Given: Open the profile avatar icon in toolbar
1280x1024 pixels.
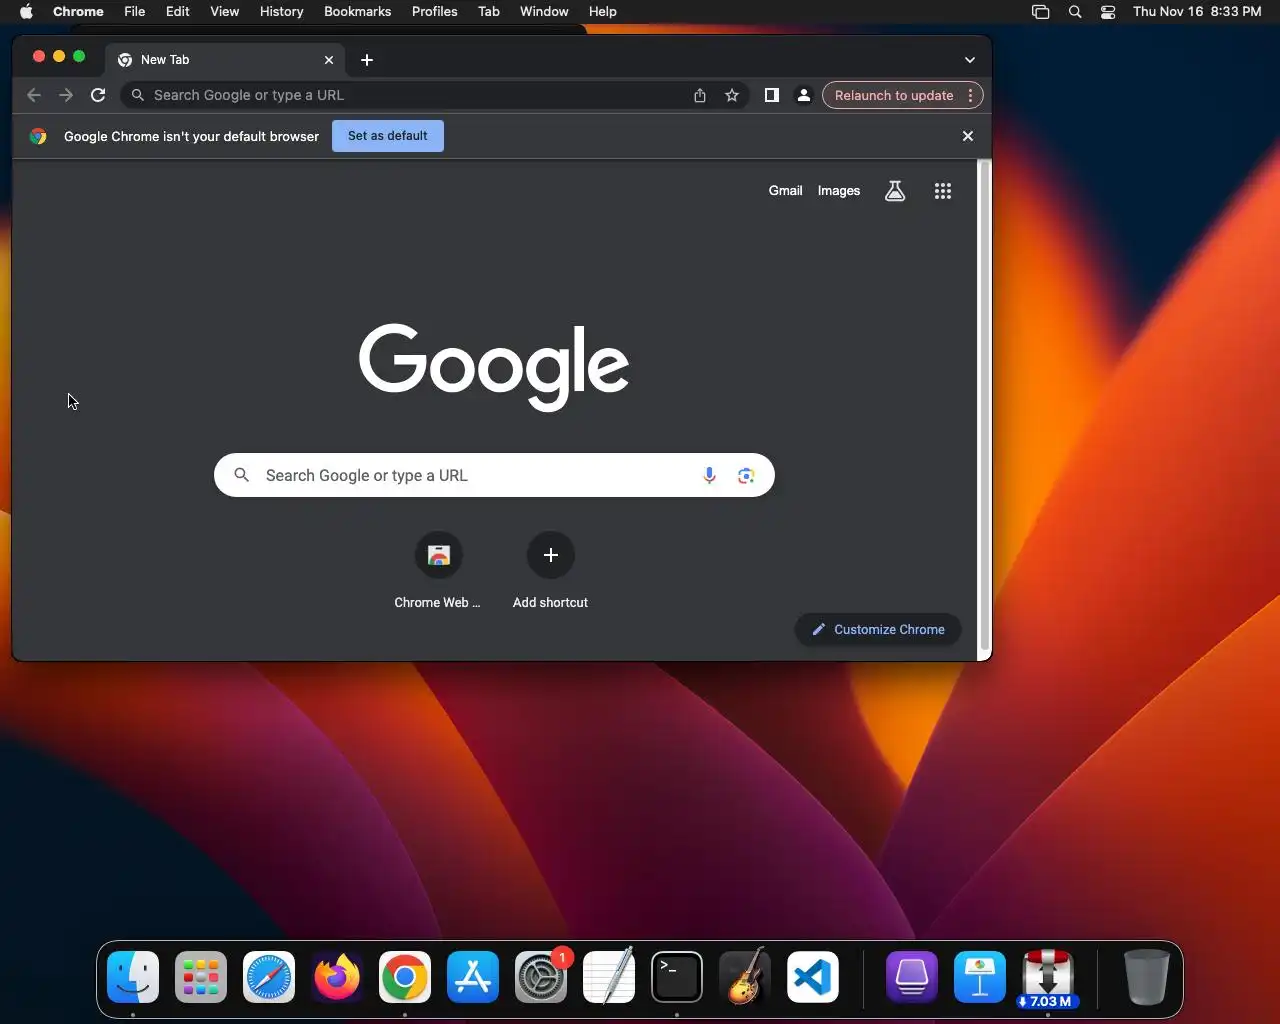Looking at the screenshot, I should (x=803, y=95).
